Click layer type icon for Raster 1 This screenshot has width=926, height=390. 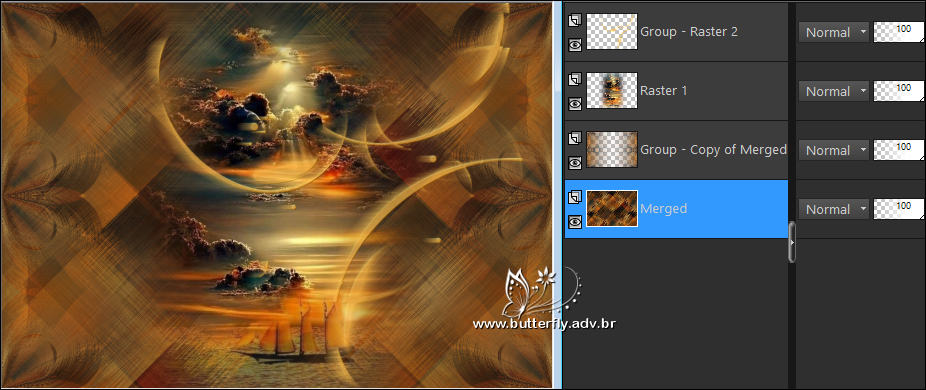pyautogui.click(x=575, y=80)
